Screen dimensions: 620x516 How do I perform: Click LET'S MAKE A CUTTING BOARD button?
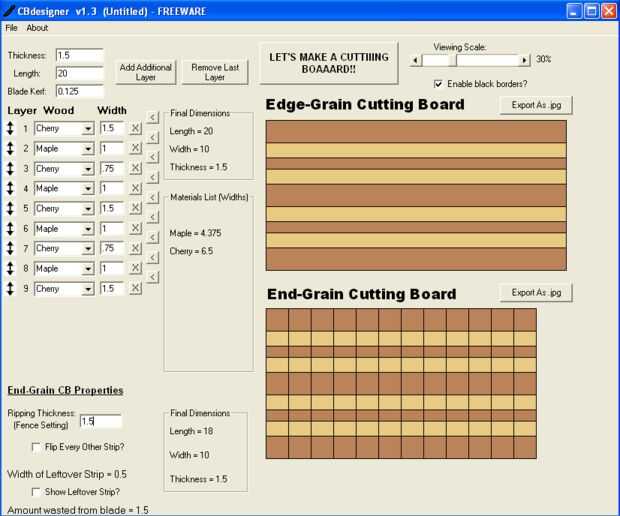coord(328,63)
